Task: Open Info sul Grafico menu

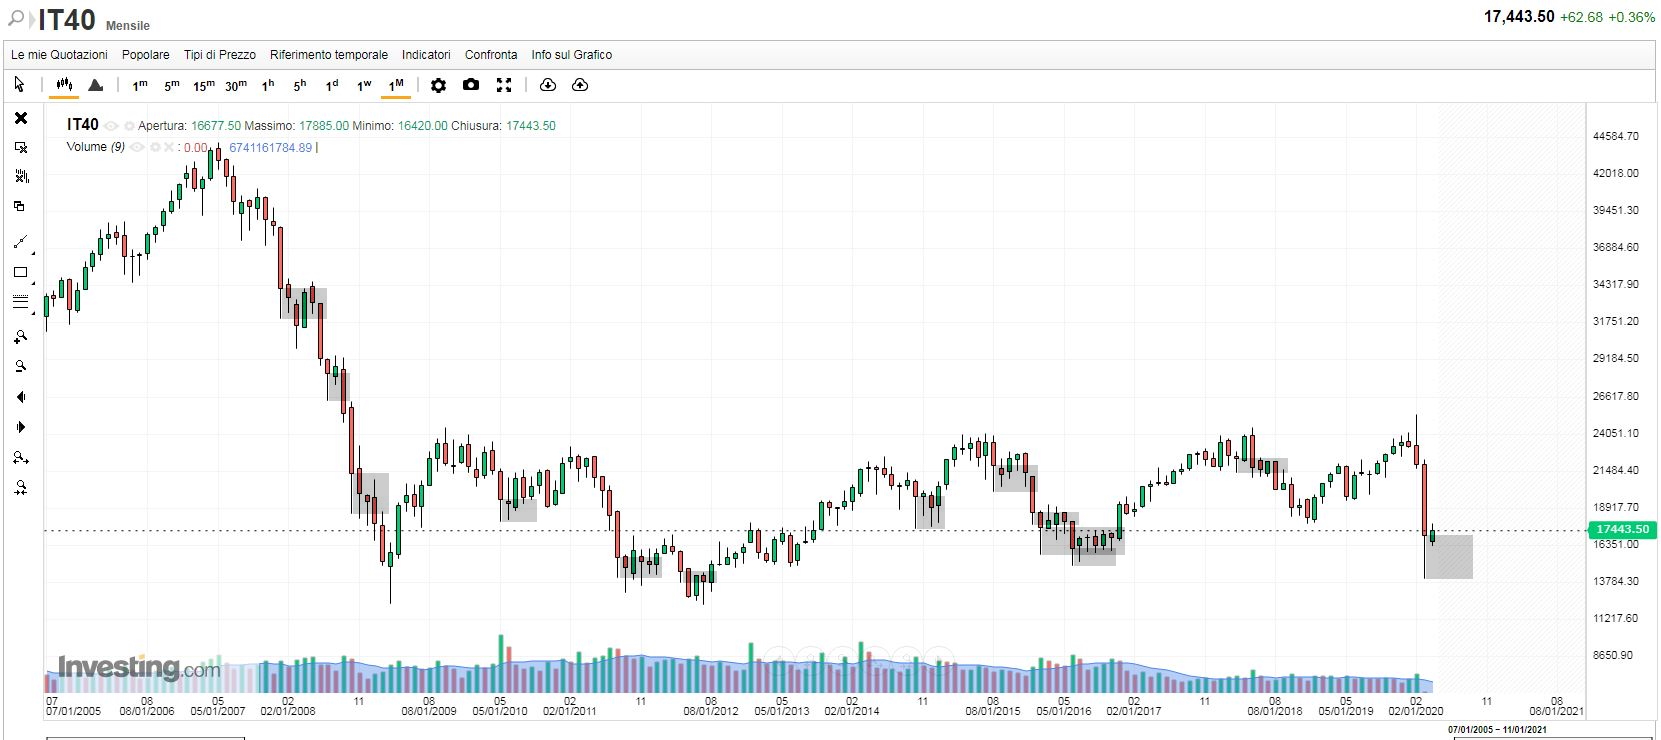Action: coord(572,55)
